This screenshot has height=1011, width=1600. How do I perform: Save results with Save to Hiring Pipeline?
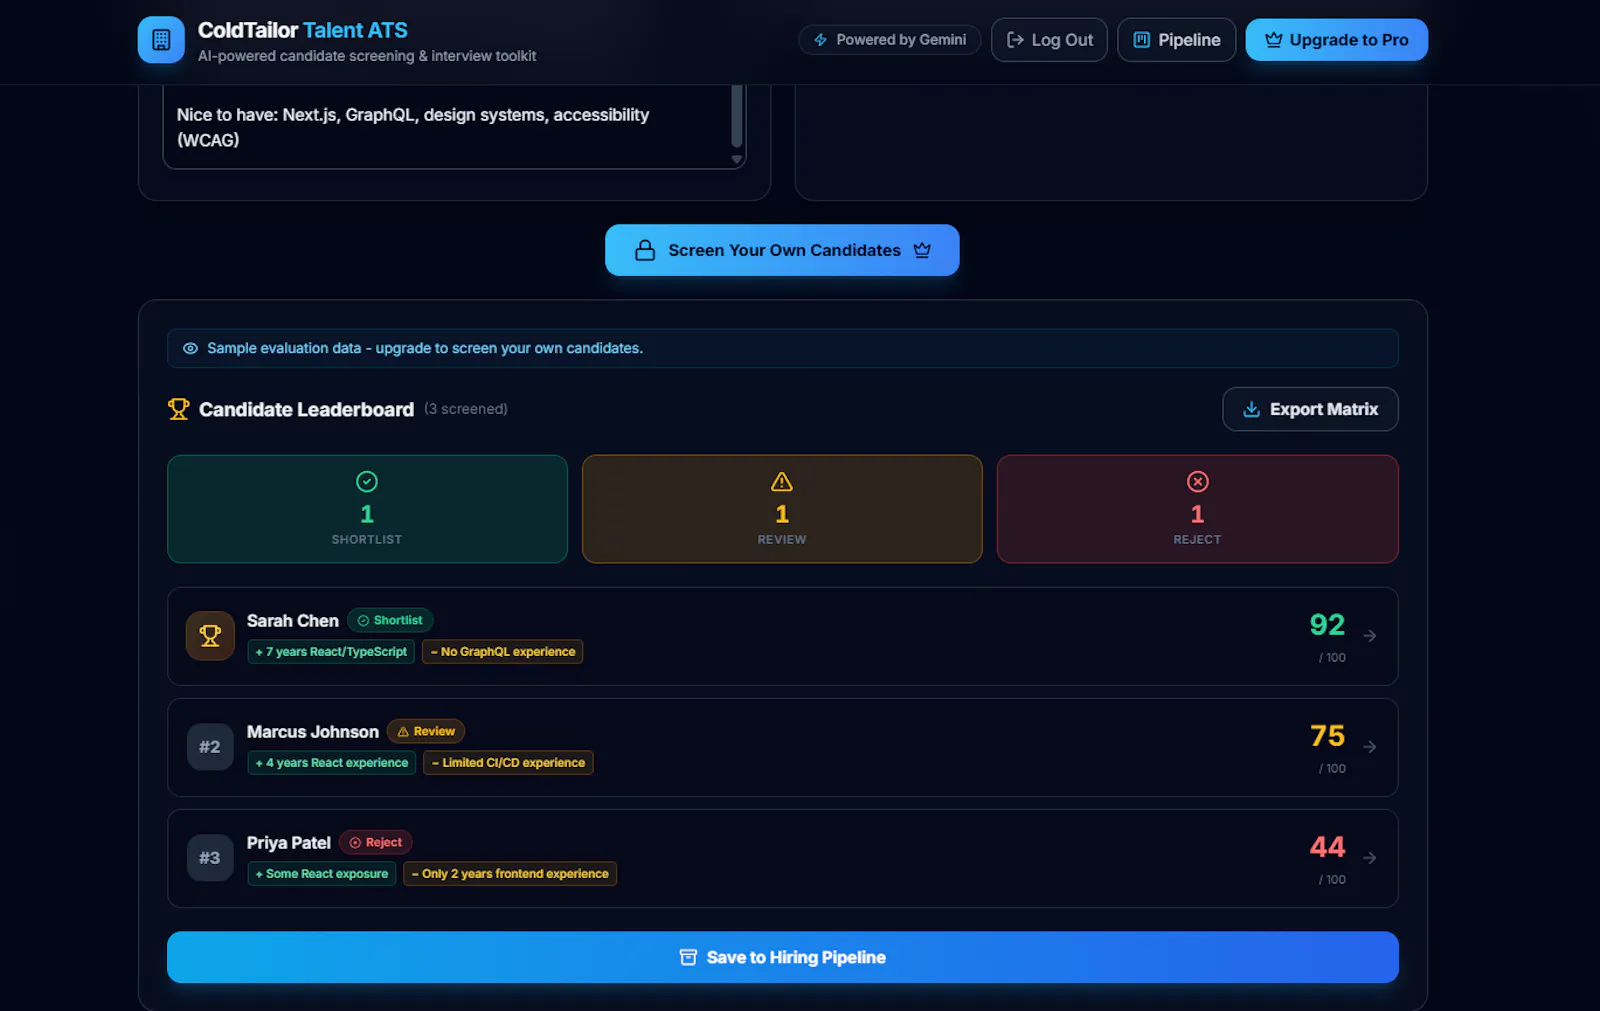782,957
